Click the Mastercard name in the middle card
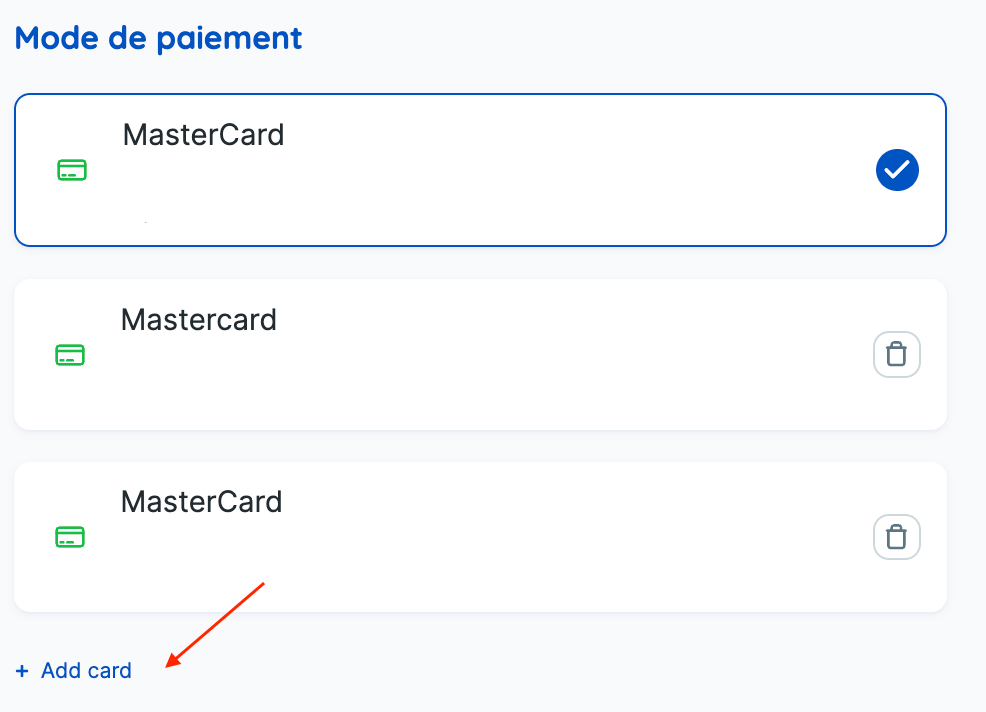Screen dimensions: 986x712 pyautogui.click(x=198, y=320)
